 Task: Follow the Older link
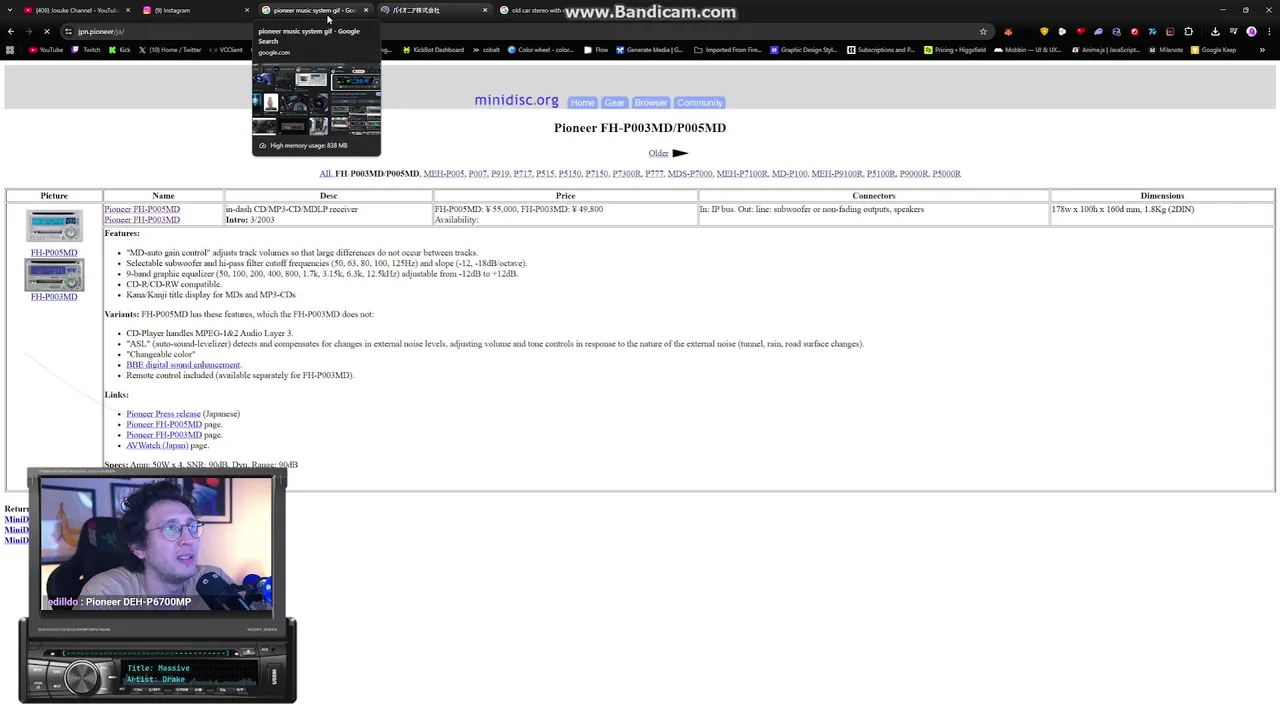[x=658, y=153]
